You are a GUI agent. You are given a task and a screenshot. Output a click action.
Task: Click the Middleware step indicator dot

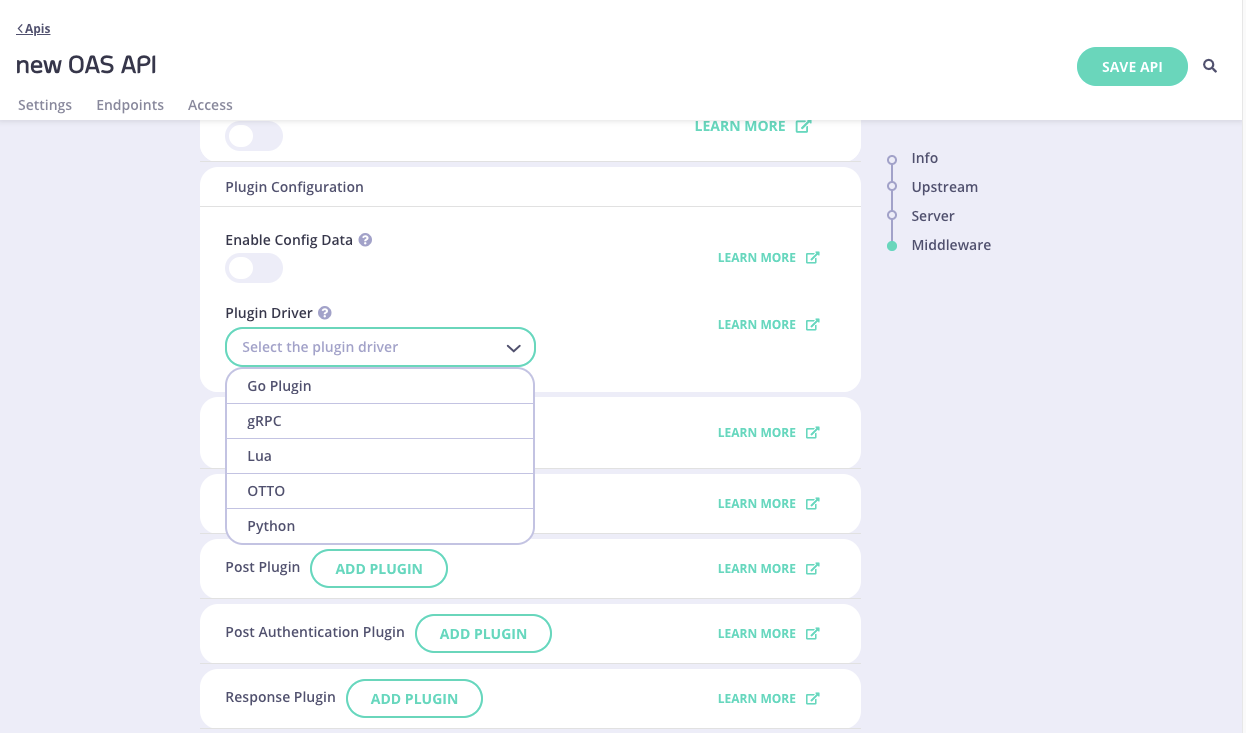[891, 245]
